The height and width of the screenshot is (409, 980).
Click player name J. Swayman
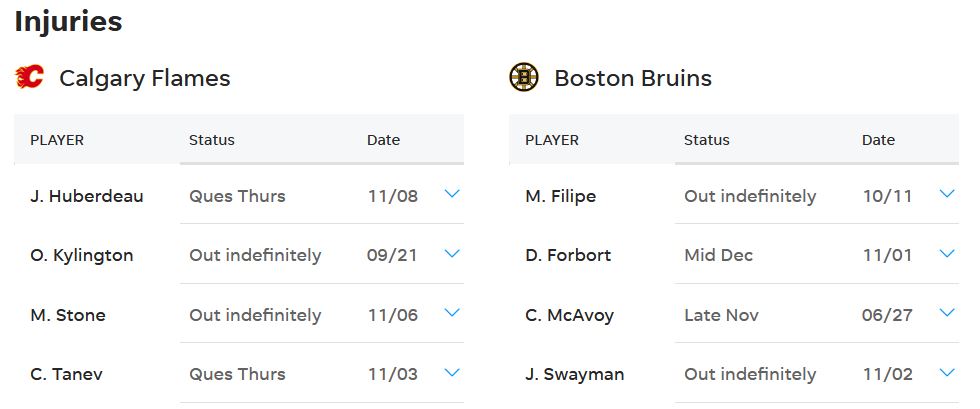point(574,375)
